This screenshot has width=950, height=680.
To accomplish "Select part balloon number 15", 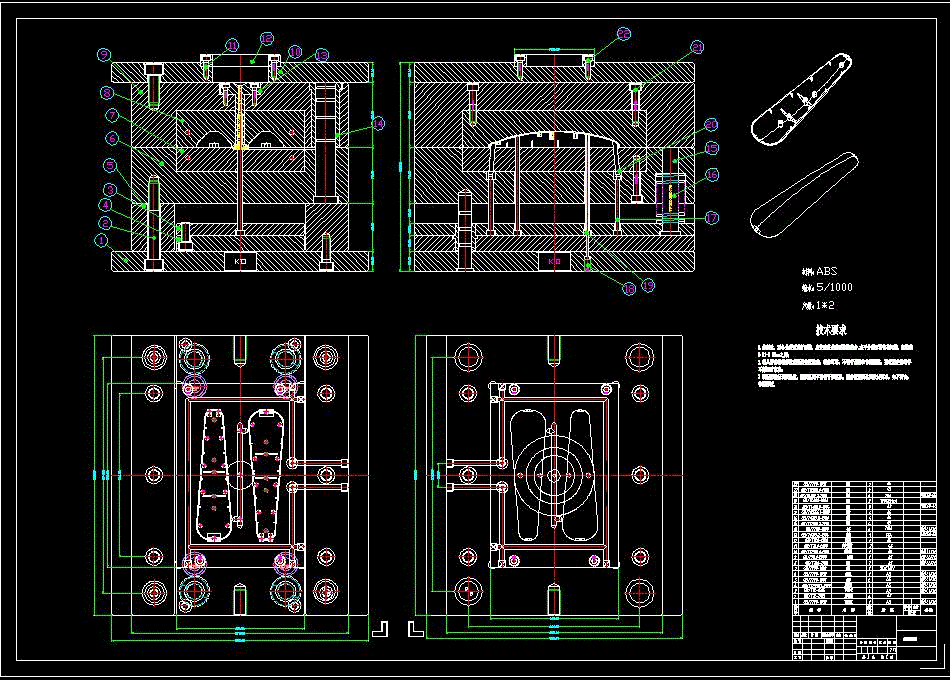I will [x=711, y=148].
